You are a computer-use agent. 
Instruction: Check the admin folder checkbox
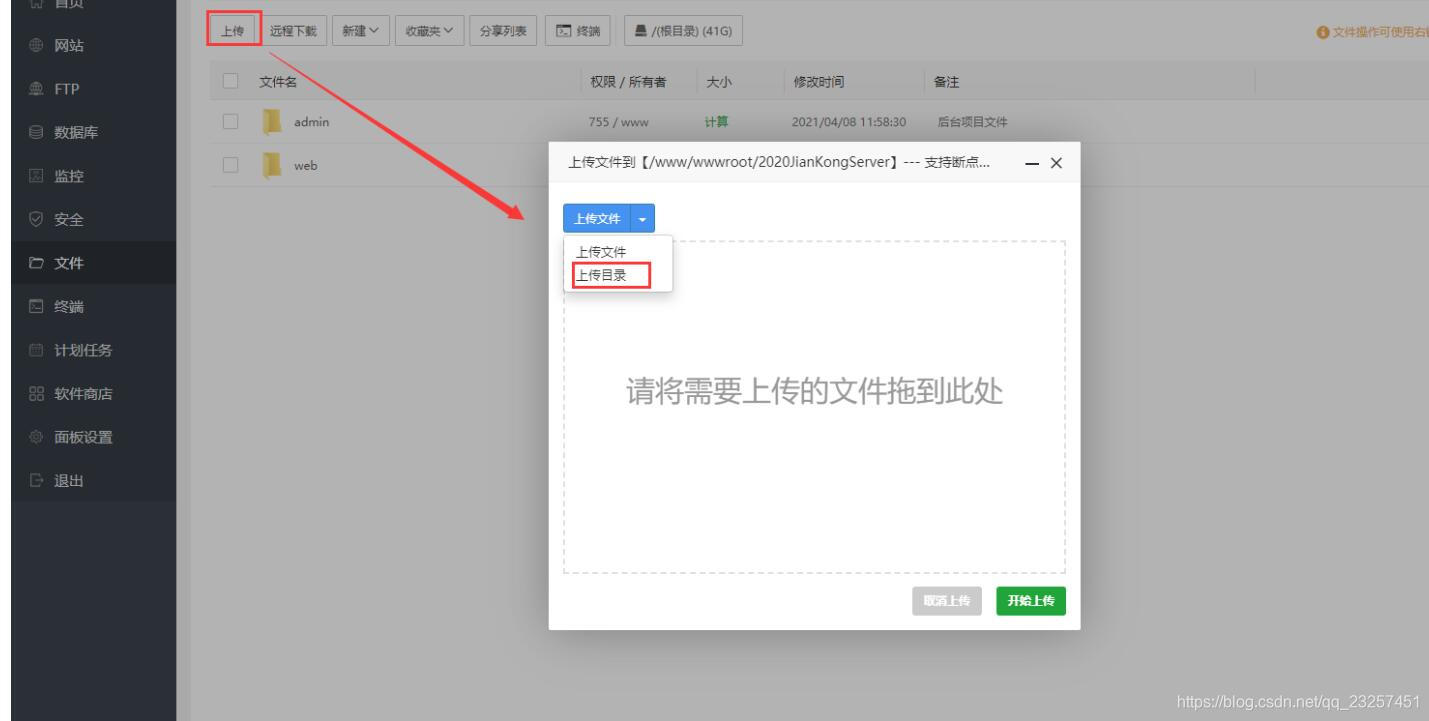pos(231,122)
